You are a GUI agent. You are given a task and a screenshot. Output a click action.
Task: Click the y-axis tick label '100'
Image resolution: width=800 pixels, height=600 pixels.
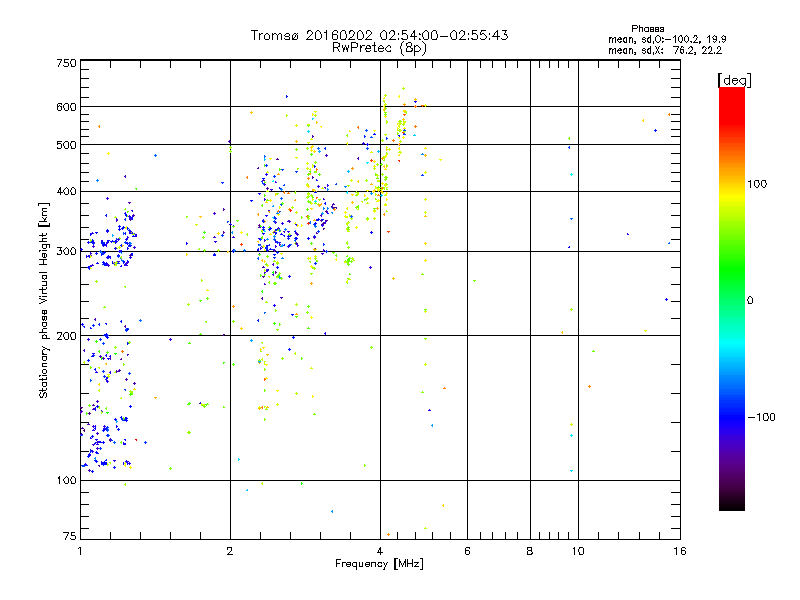pos(66,481)
